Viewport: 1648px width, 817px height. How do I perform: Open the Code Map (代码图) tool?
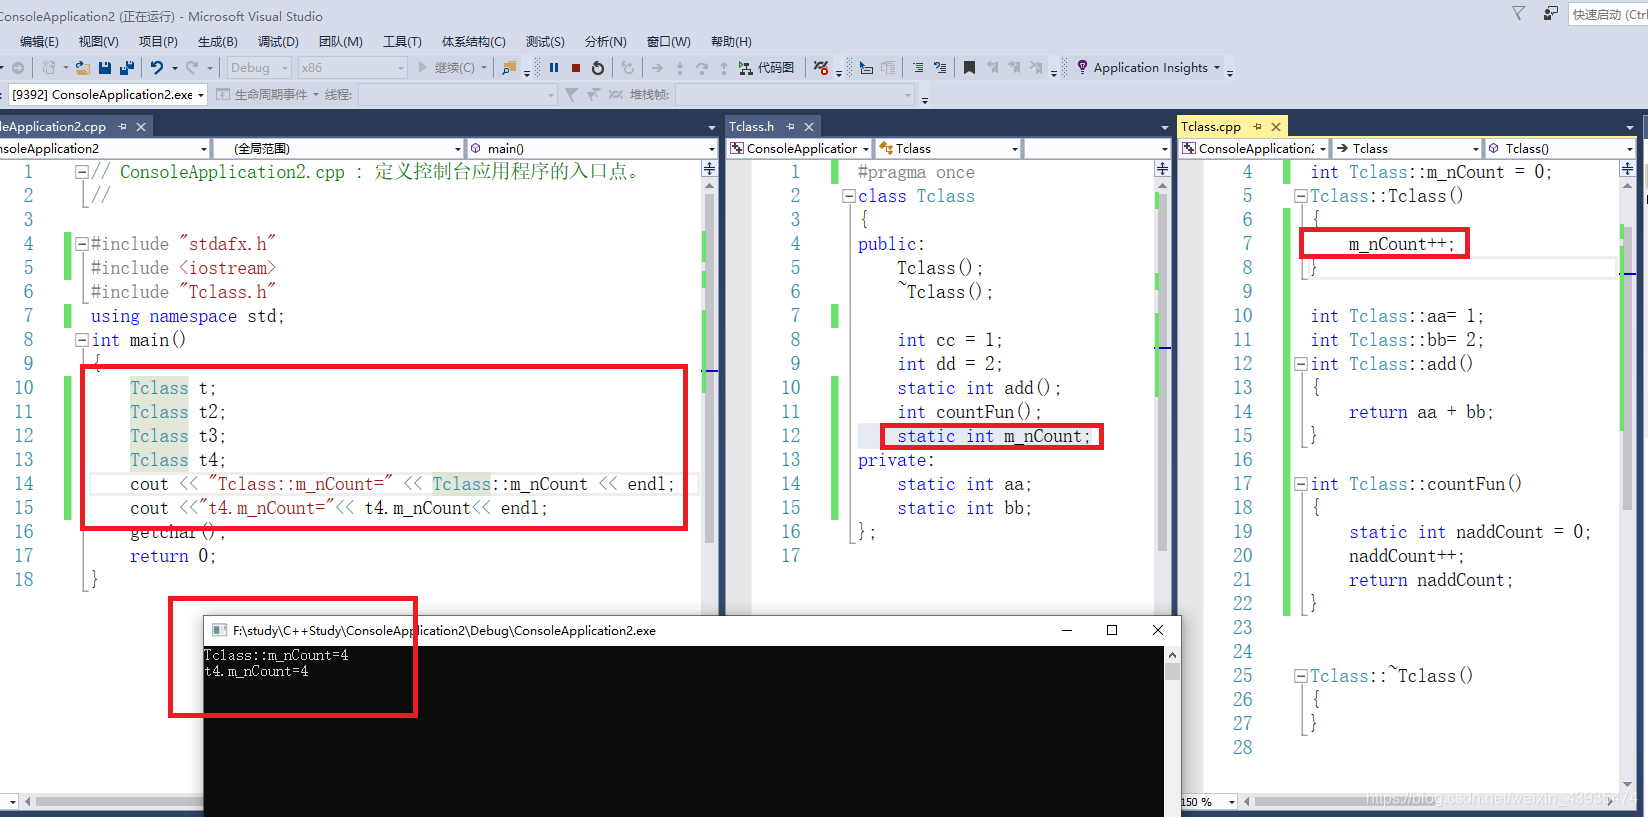(x=766, y=68)
